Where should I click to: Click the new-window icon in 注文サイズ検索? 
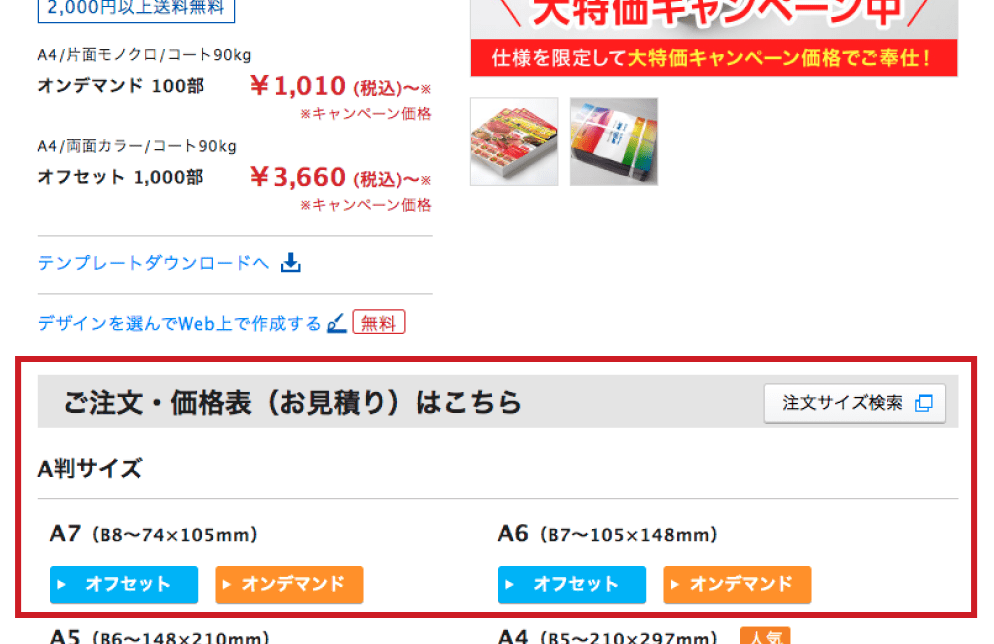coord(924,403)
